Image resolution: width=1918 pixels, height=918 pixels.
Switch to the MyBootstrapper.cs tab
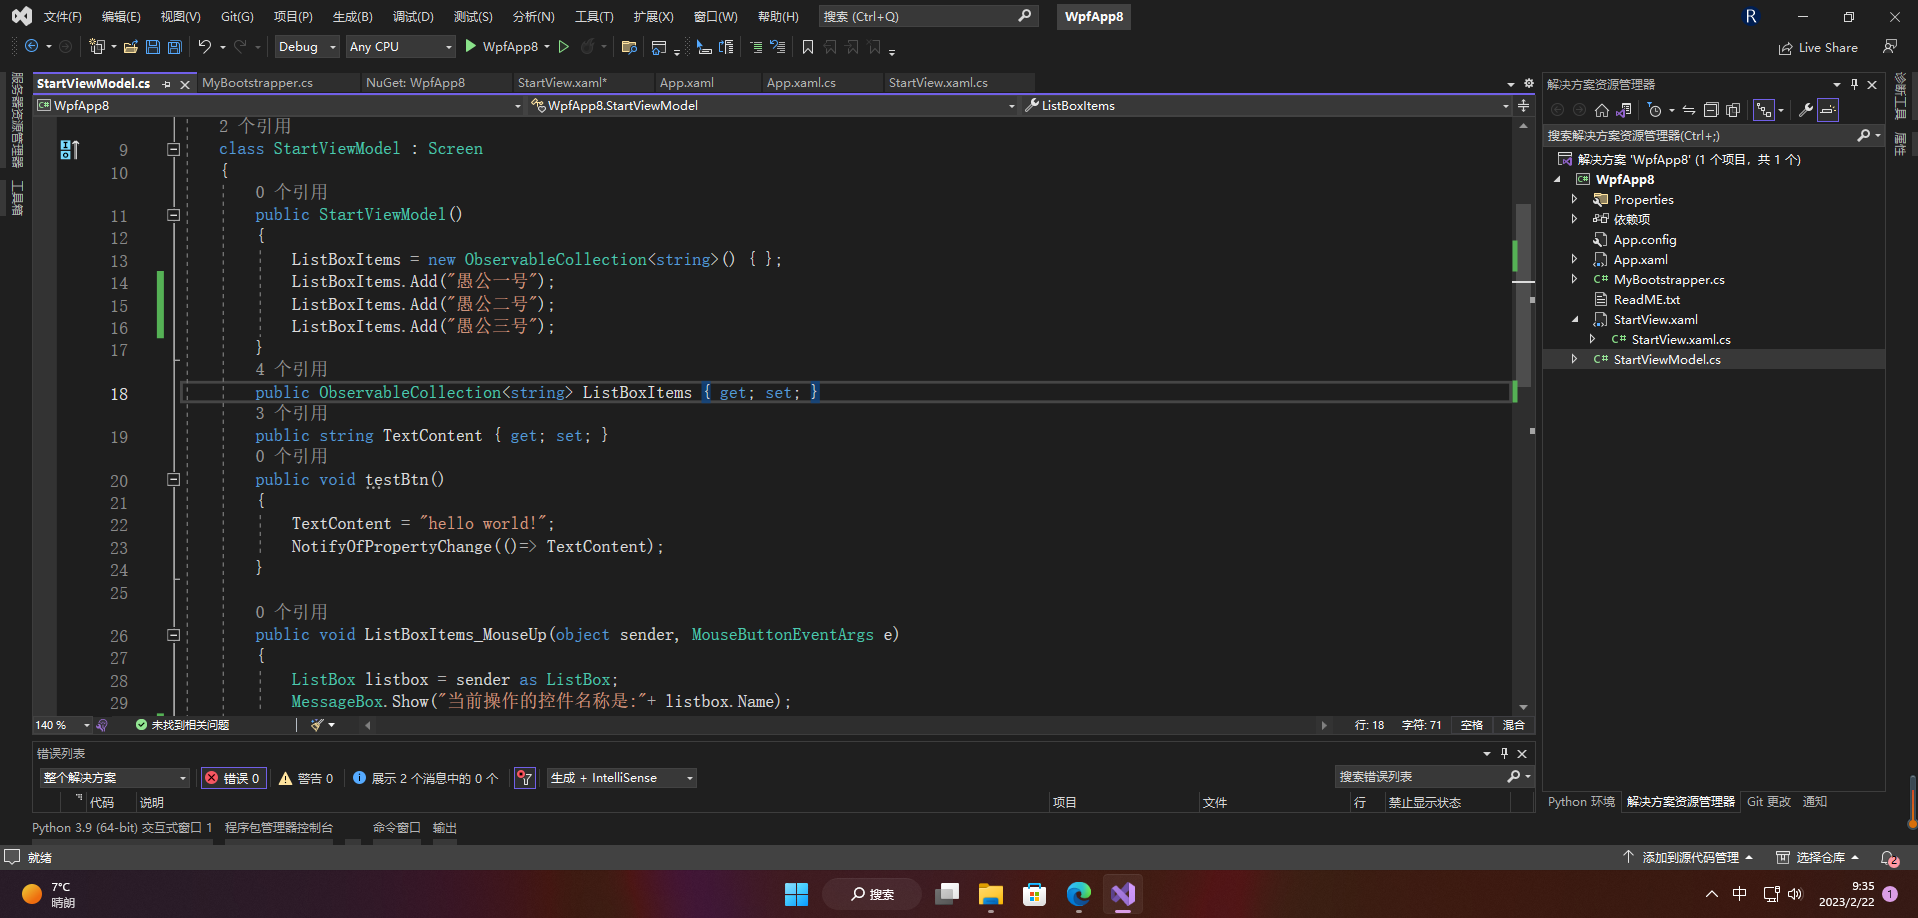click(257, 83)
